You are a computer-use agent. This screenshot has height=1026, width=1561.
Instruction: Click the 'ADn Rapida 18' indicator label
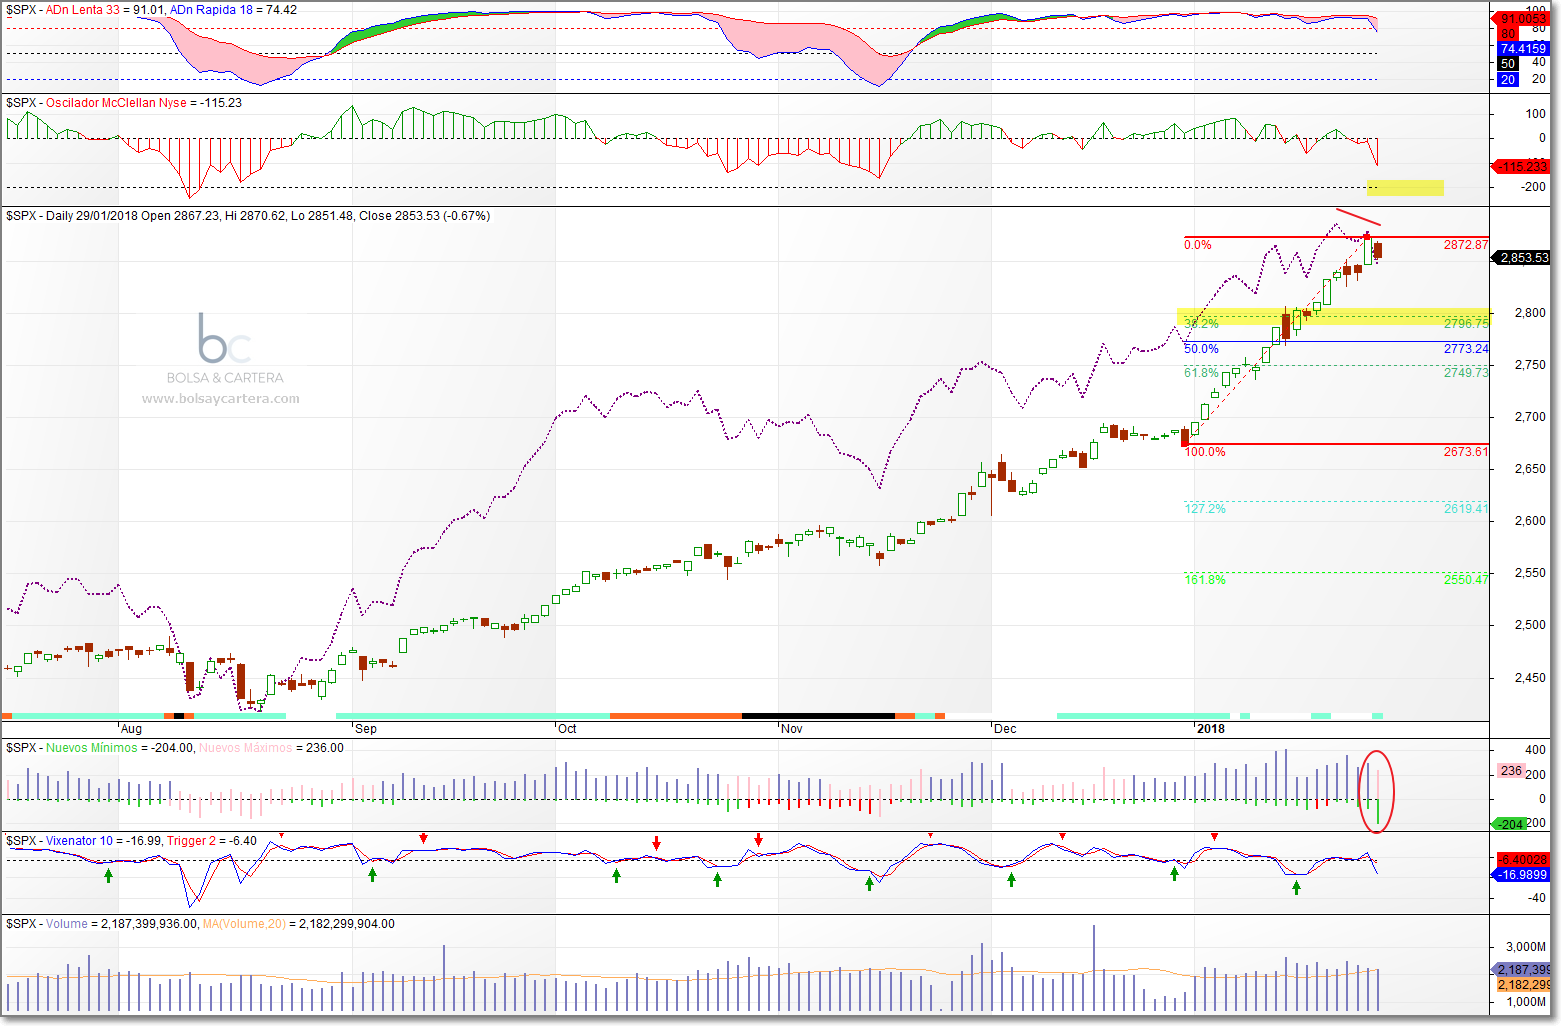point(211,10)
